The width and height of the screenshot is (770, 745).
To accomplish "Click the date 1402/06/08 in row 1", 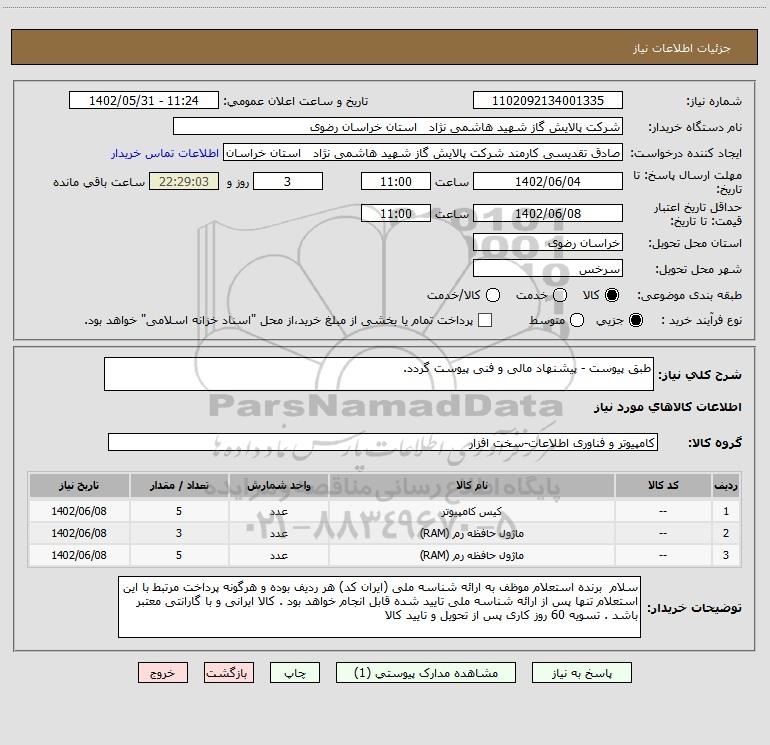I will [x=79, y=511].
